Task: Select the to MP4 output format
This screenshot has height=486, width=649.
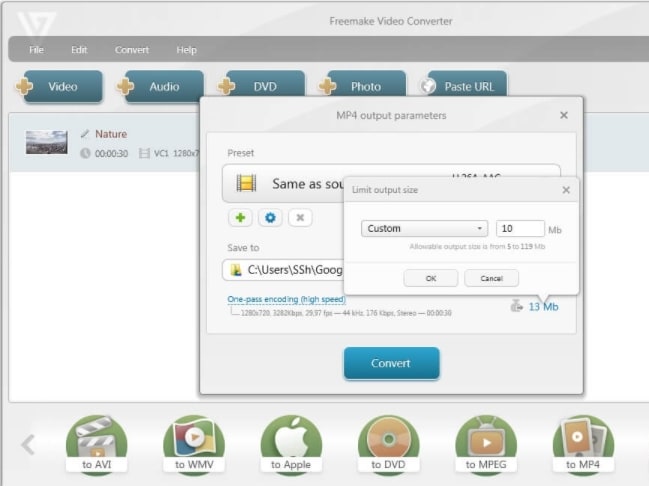Action: coord(583,445)
